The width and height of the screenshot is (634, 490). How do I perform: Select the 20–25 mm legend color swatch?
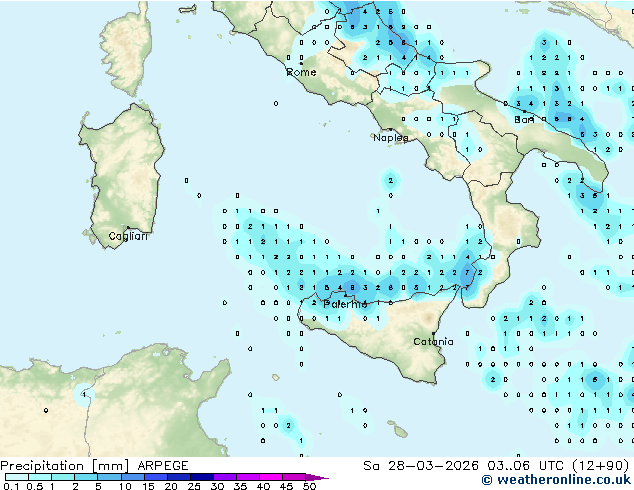coord(178,477)
